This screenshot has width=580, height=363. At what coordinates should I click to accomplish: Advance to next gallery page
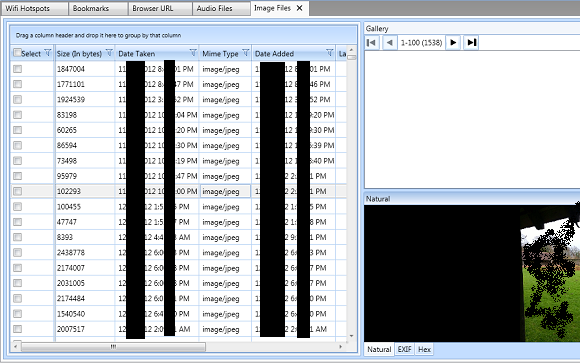[x=453, y=43]
